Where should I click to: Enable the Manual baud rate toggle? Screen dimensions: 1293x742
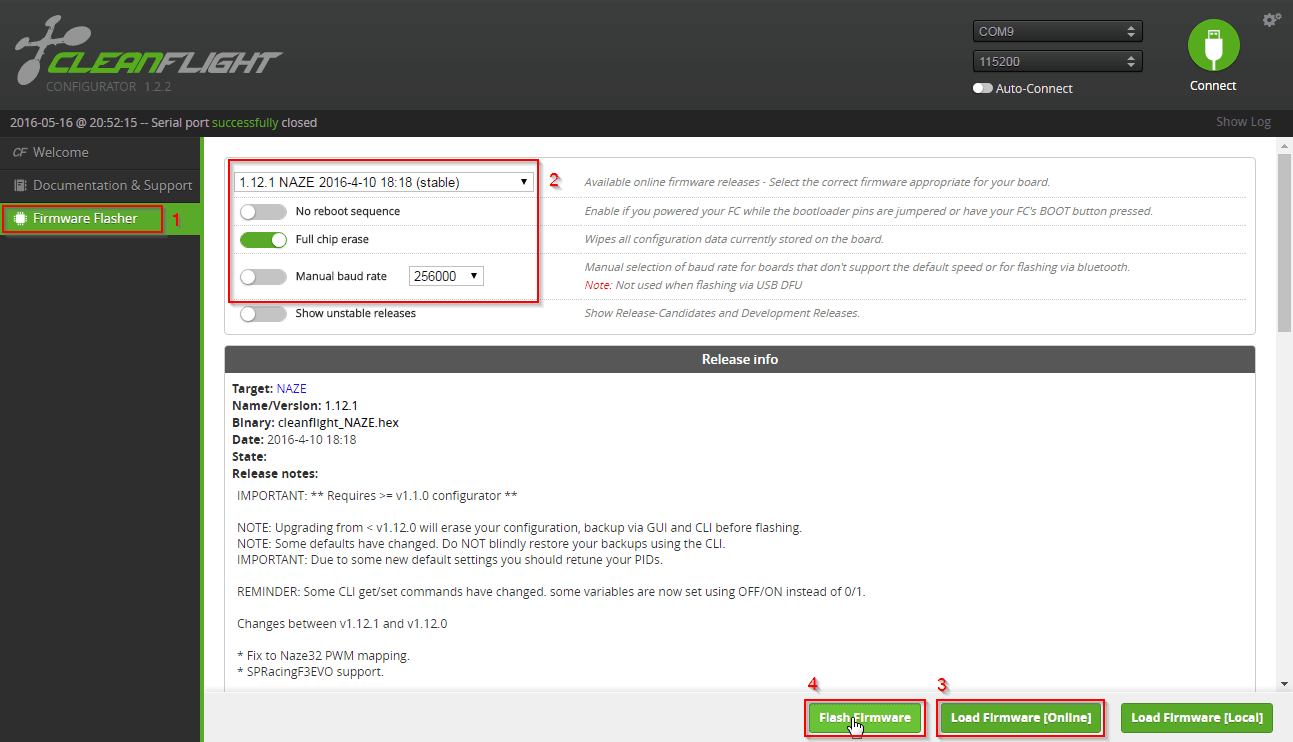(263, 275)
